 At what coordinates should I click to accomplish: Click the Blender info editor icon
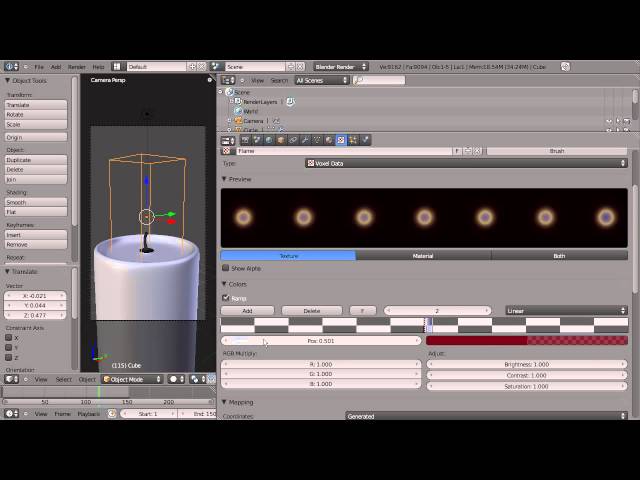[10, 67]
